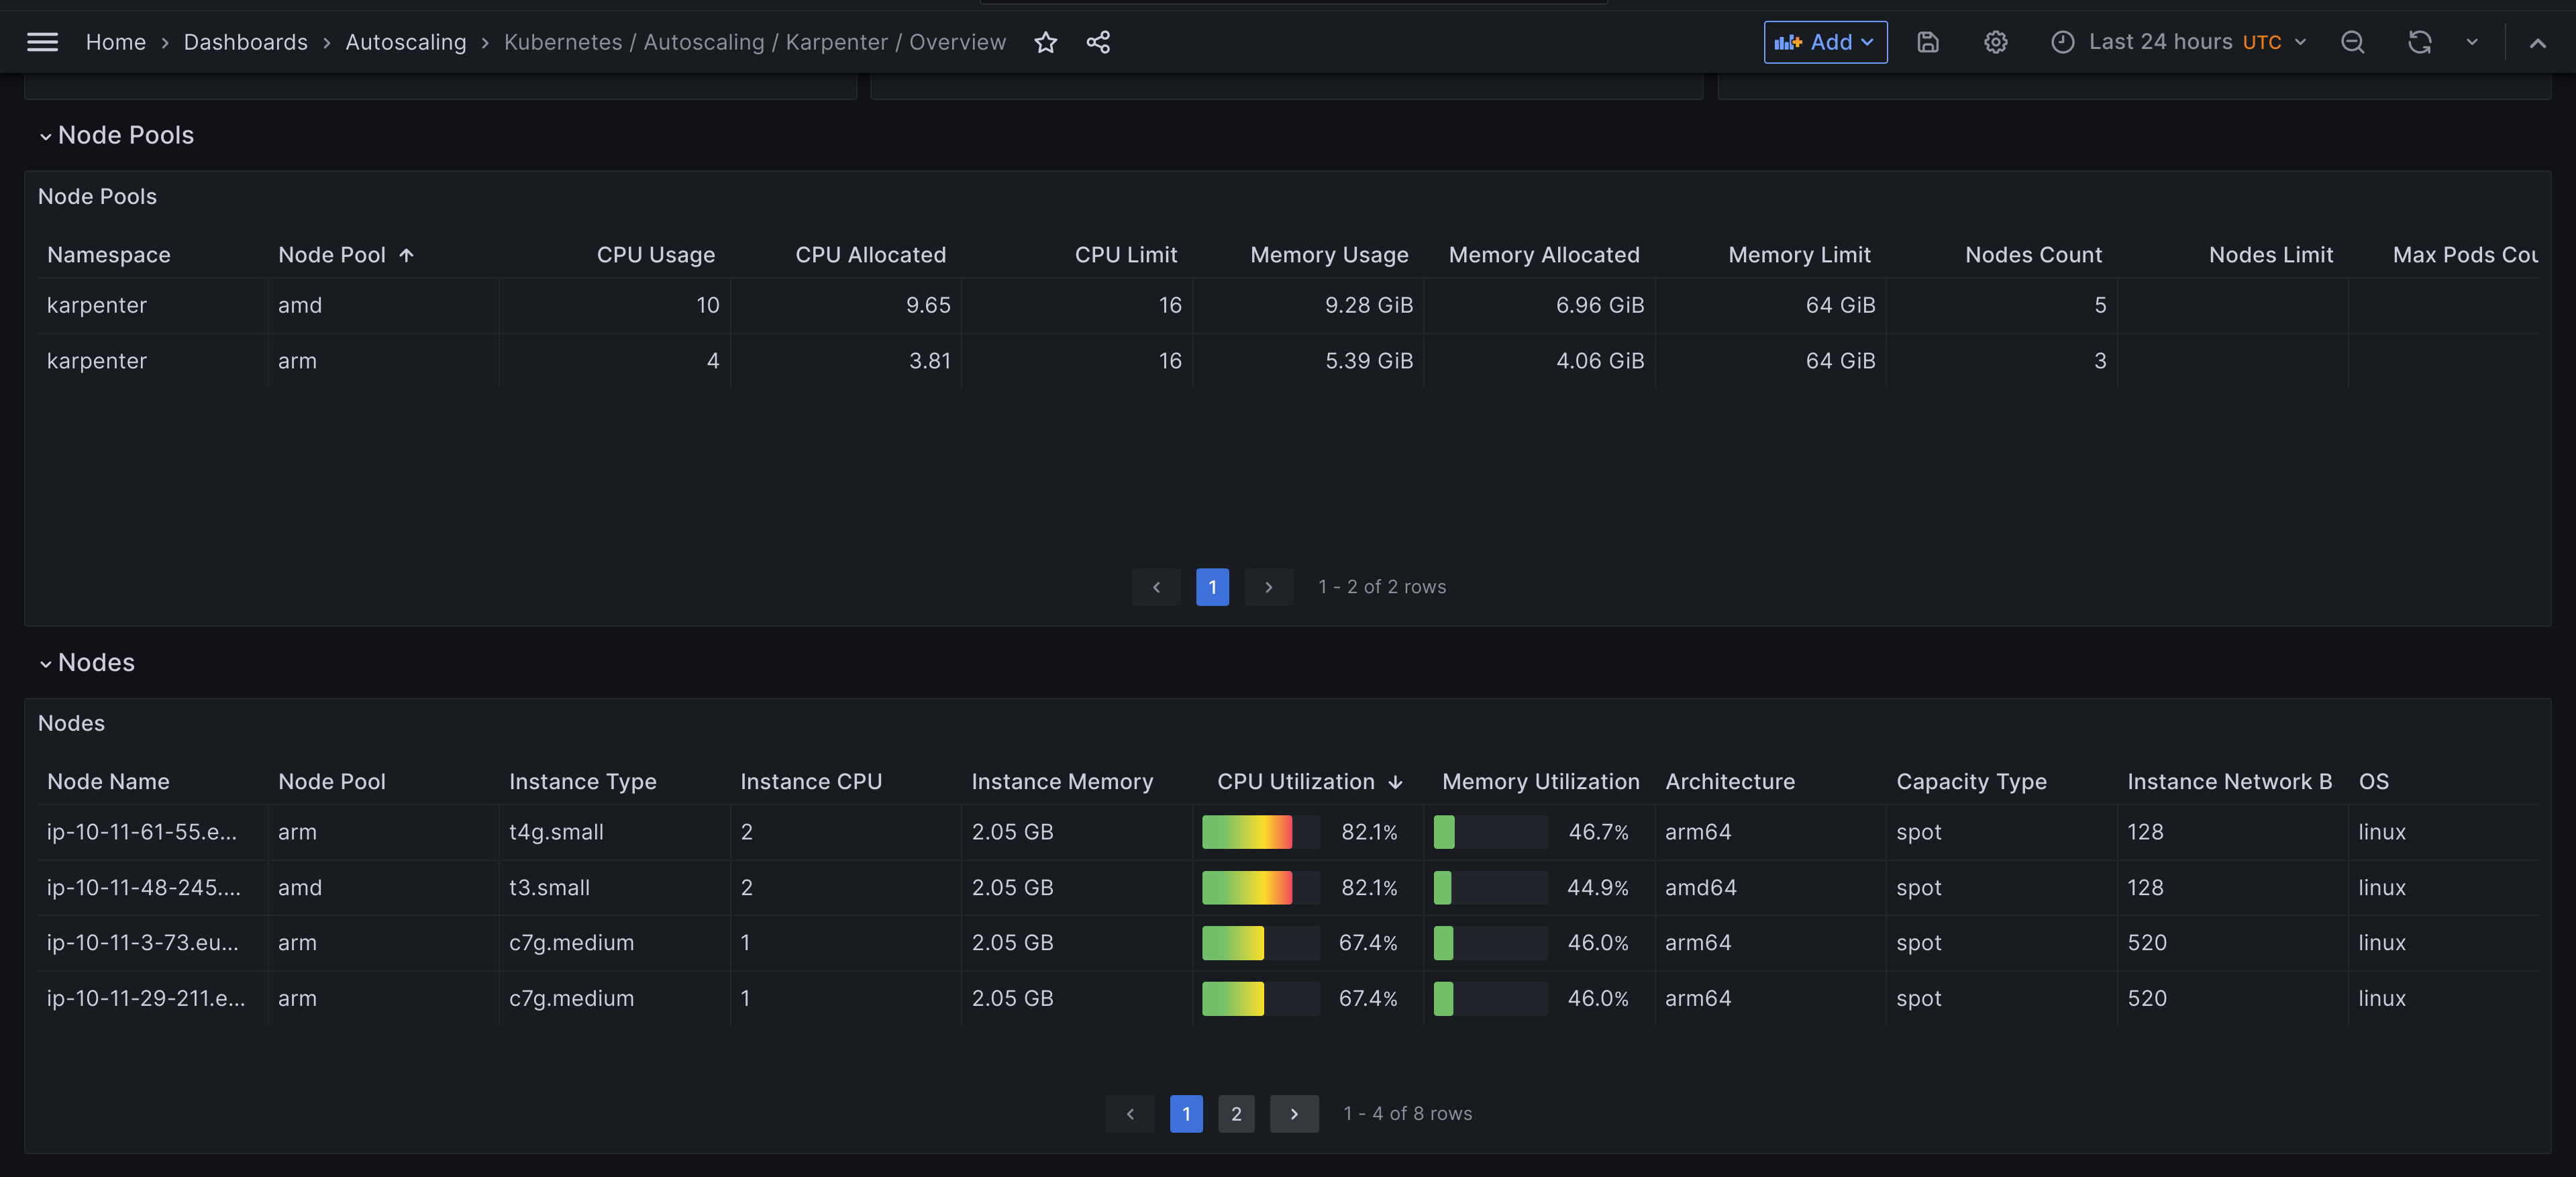
Task: Click the share dashboard icon
Action: coord(1098,42)
